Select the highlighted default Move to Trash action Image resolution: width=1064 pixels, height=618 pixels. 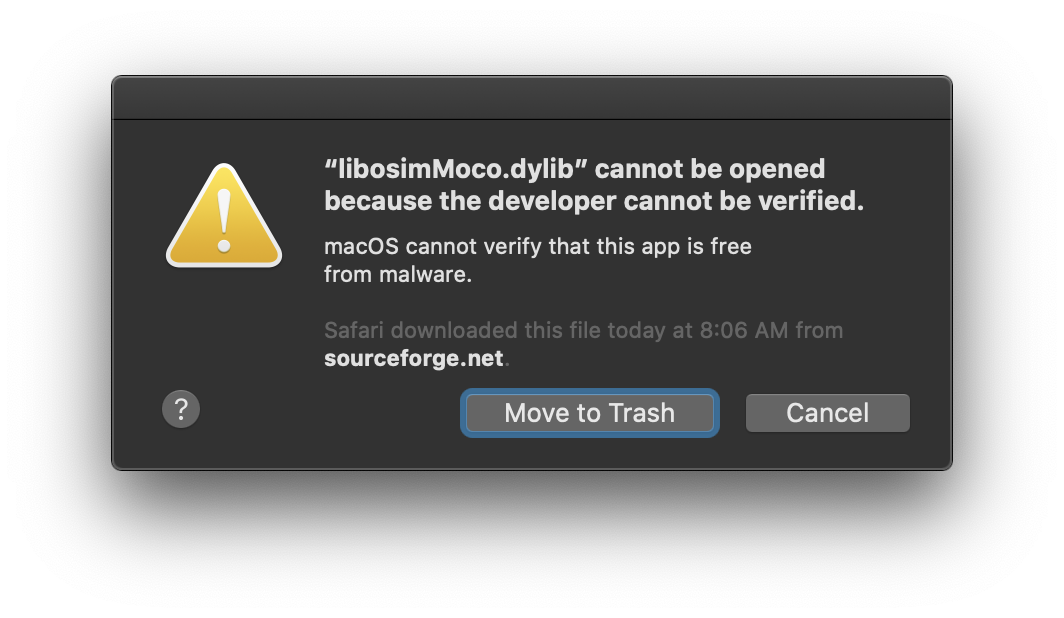tap(589, 412)
